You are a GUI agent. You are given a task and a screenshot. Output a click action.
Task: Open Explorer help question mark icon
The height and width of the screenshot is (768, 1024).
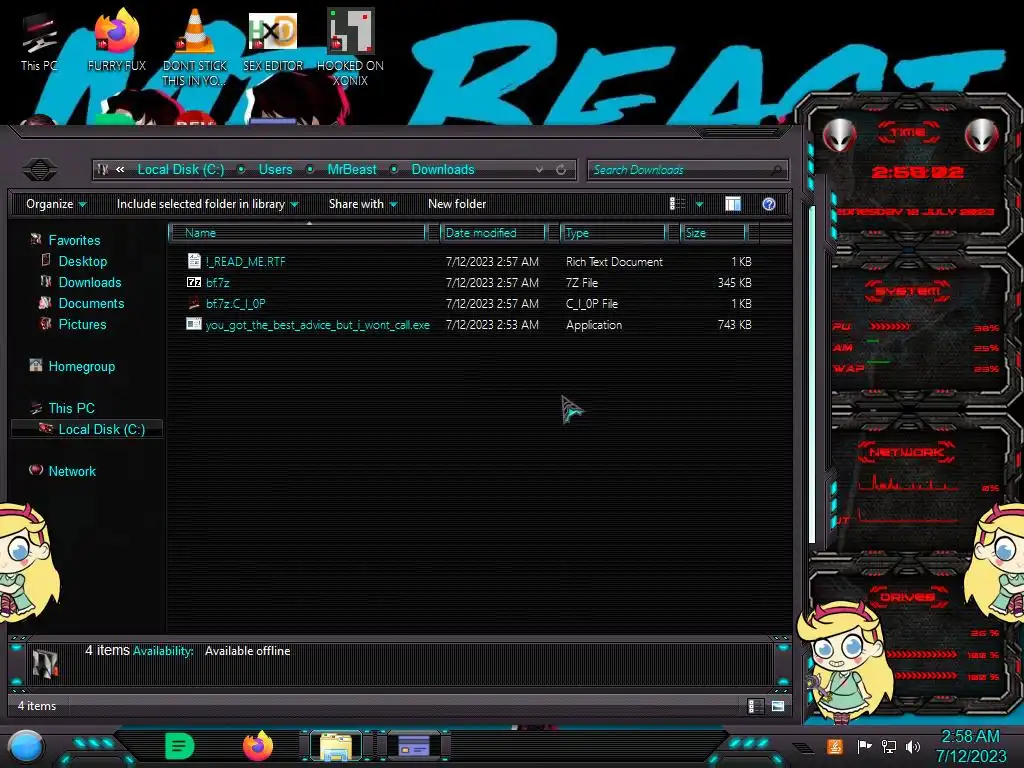pyautogui.click(x=769, y=204)
